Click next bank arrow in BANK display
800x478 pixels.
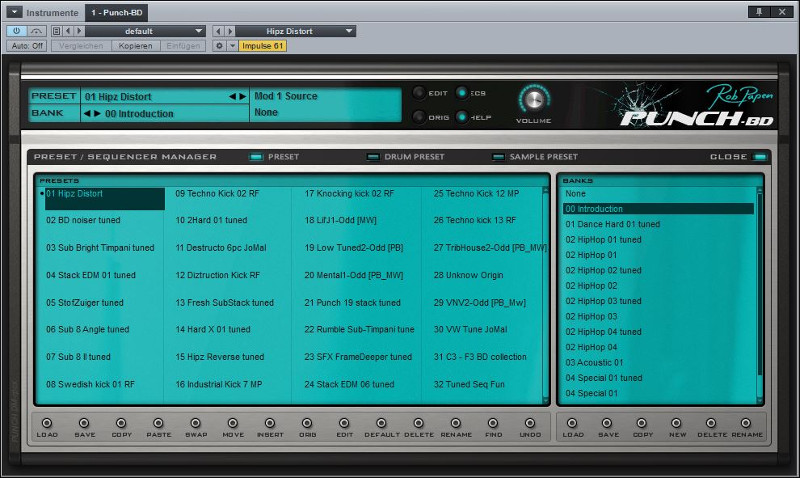coord(97,113)
